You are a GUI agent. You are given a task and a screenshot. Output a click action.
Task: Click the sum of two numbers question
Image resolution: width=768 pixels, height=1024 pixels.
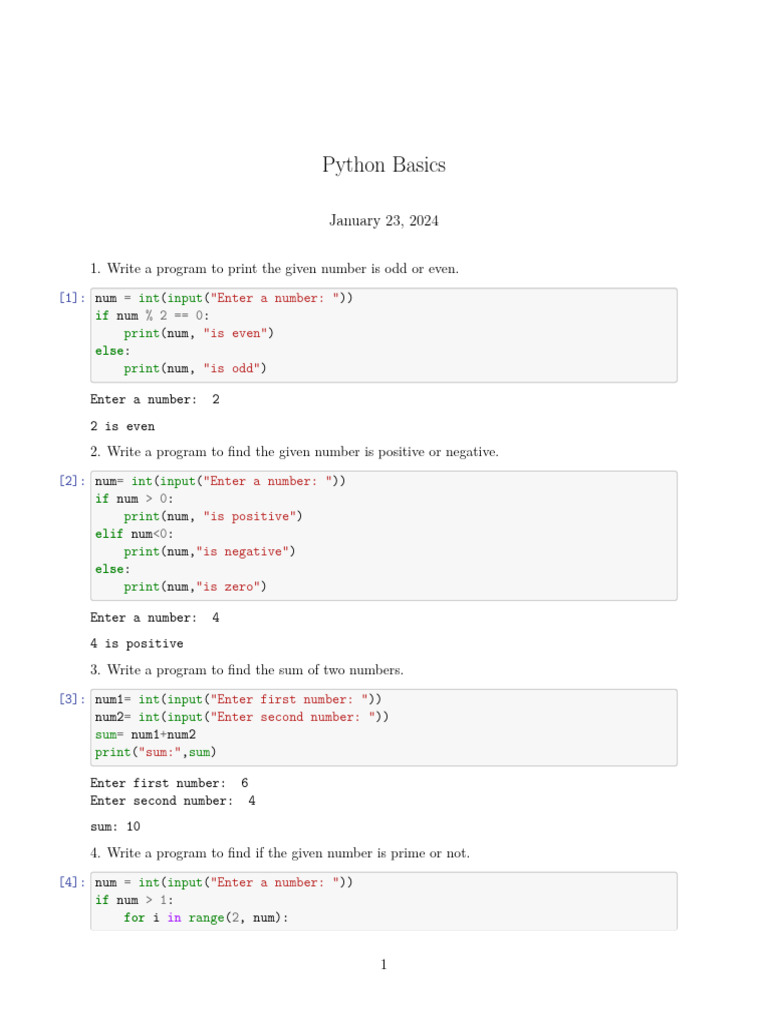click(247, 670)
